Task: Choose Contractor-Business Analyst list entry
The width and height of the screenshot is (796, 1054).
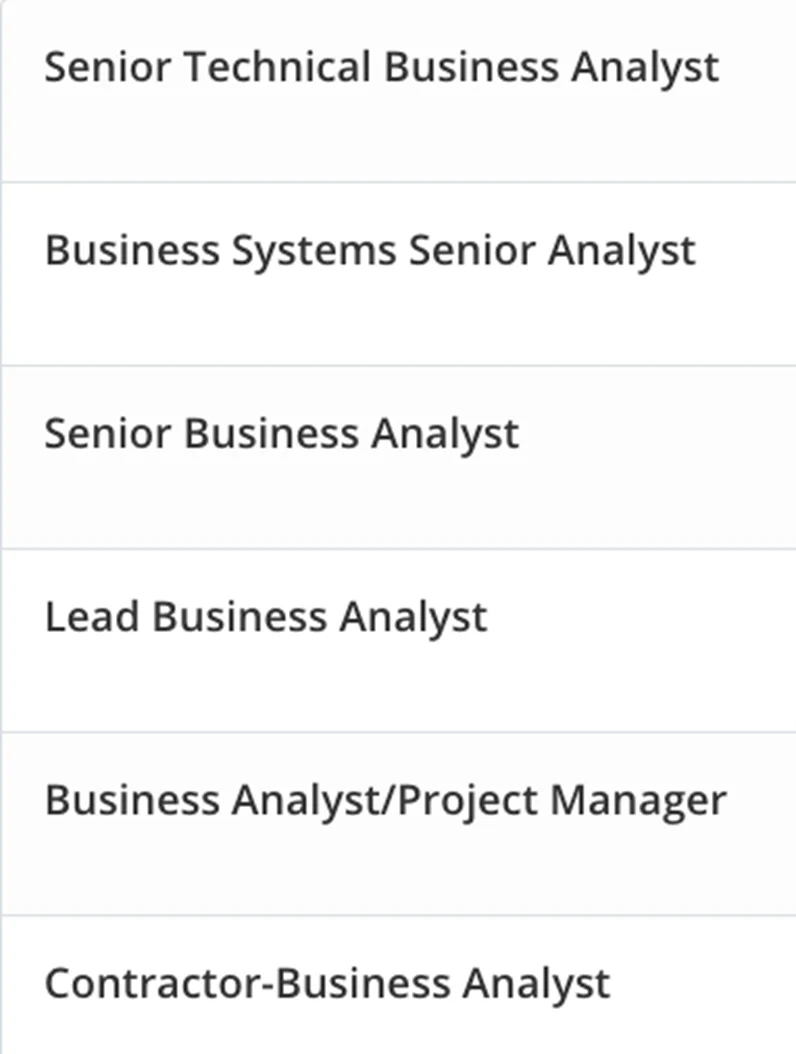Action: 326,984
